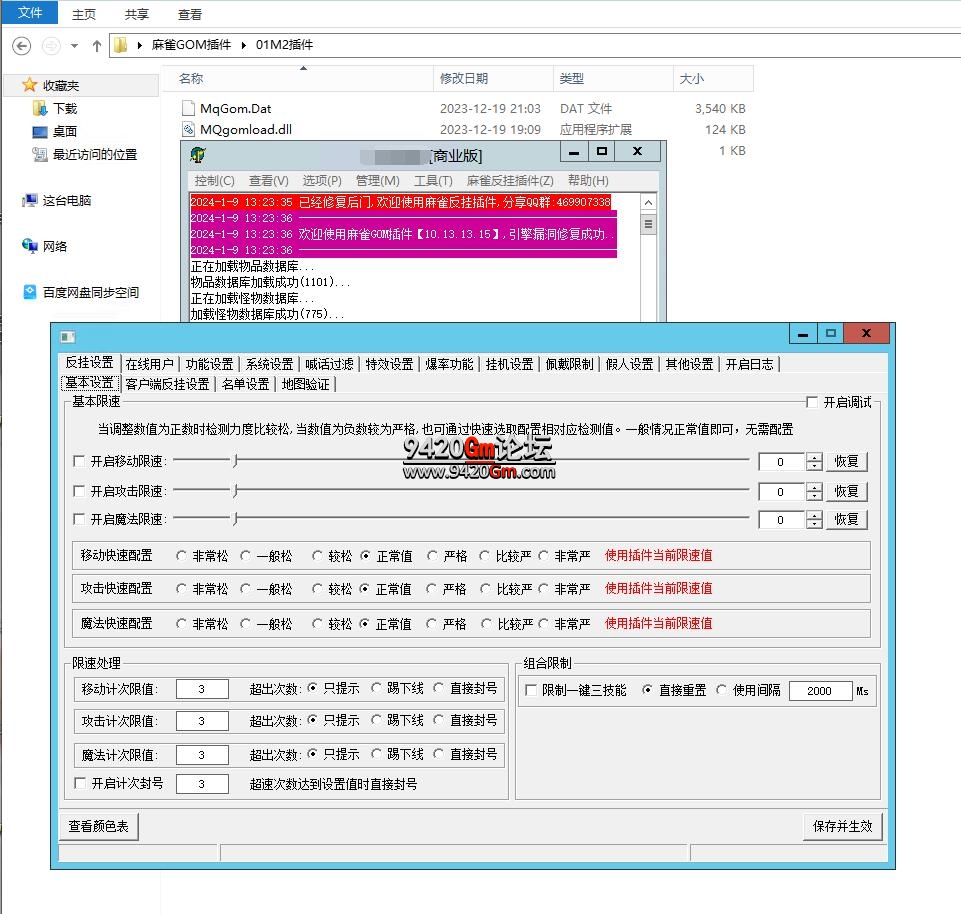This screenshot has width=961, height=914.
Task: Sort files by 名称 column
Action: 297,78
